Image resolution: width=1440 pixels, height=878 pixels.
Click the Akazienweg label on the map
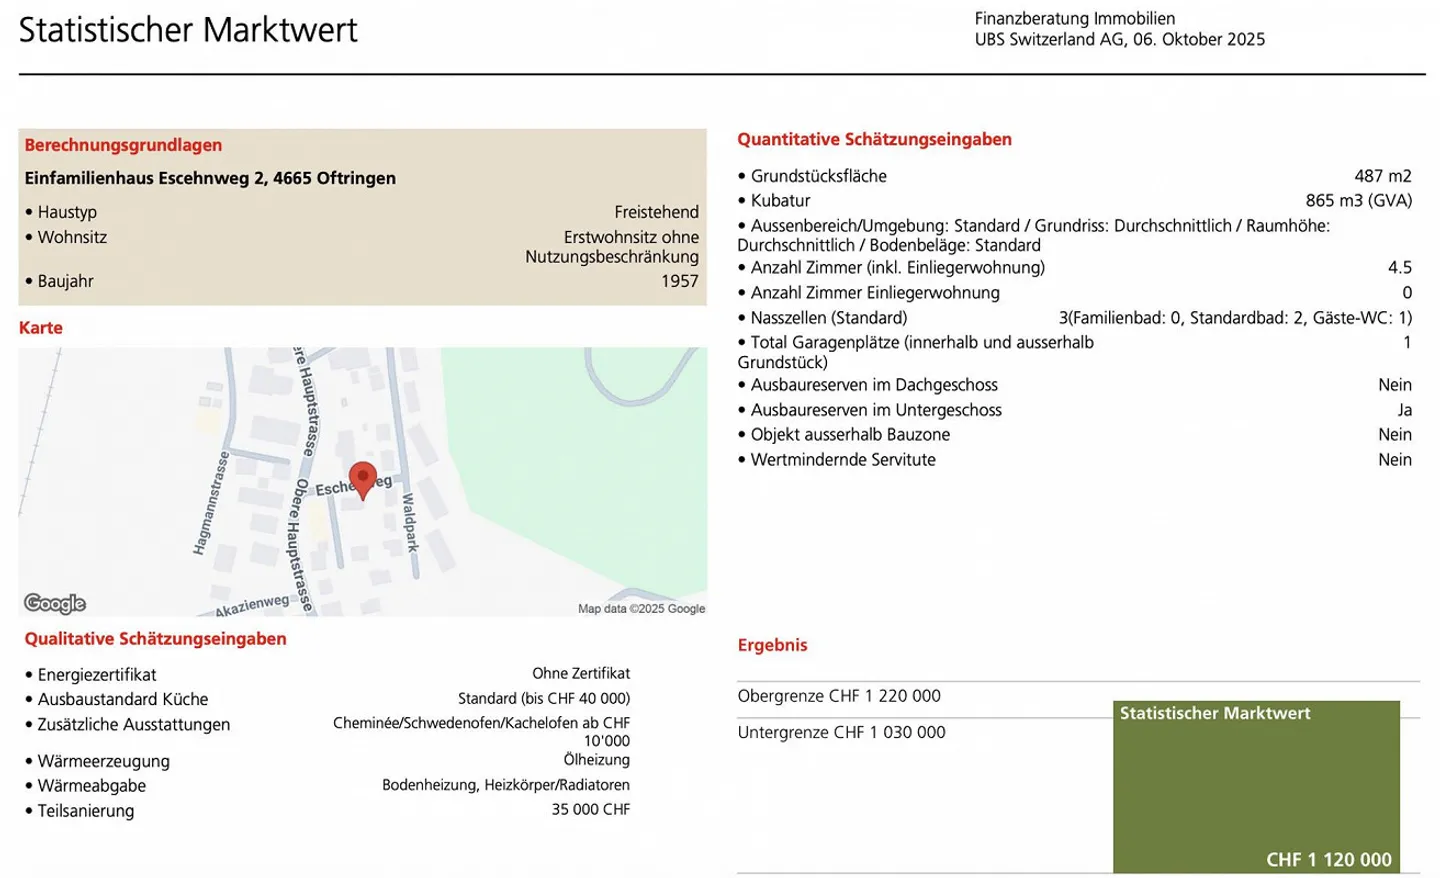click(x=252, y=605)
